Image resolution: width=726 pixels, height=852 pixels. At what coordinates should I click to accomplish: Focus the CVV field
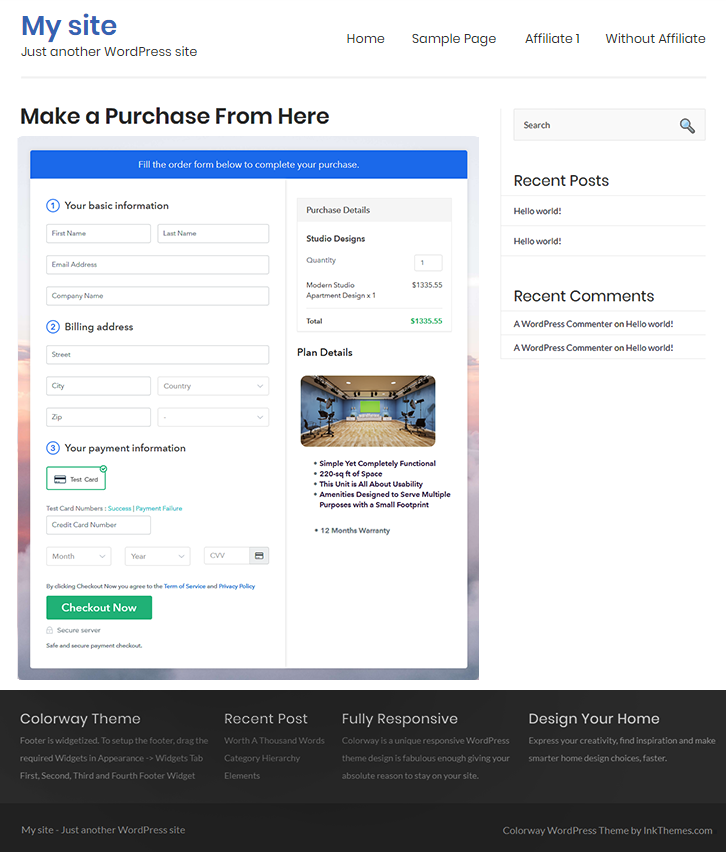coord(227,555)
